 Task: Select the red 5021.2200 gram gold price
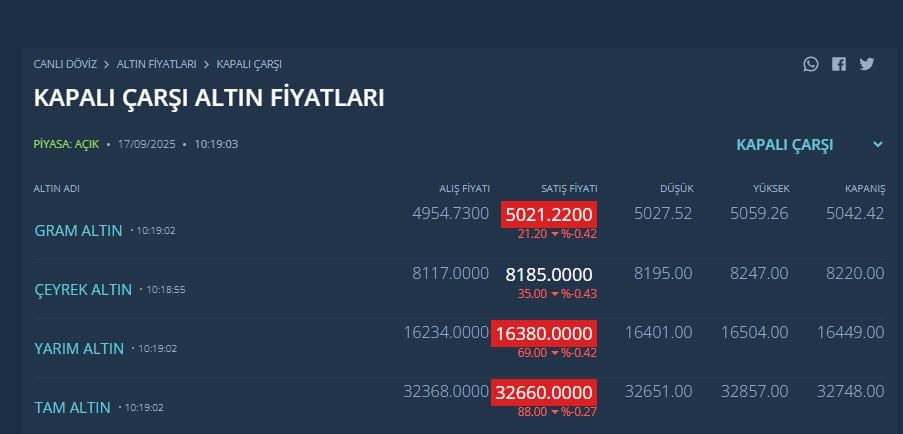tap(549, 215)
